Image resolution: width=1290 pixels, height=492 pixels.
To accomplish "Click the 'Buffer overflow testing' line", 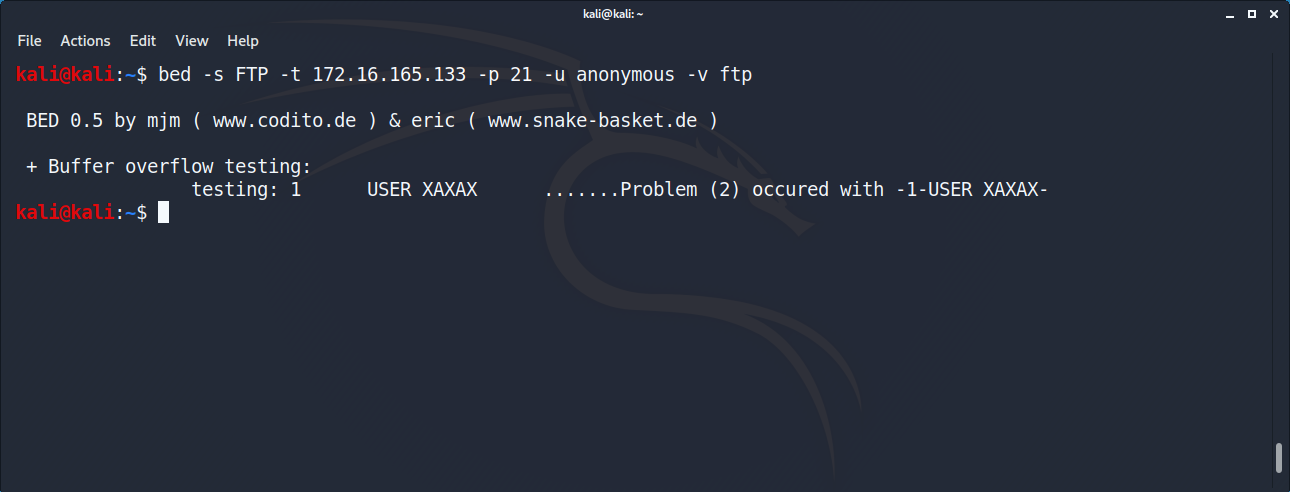I will 169,167.
